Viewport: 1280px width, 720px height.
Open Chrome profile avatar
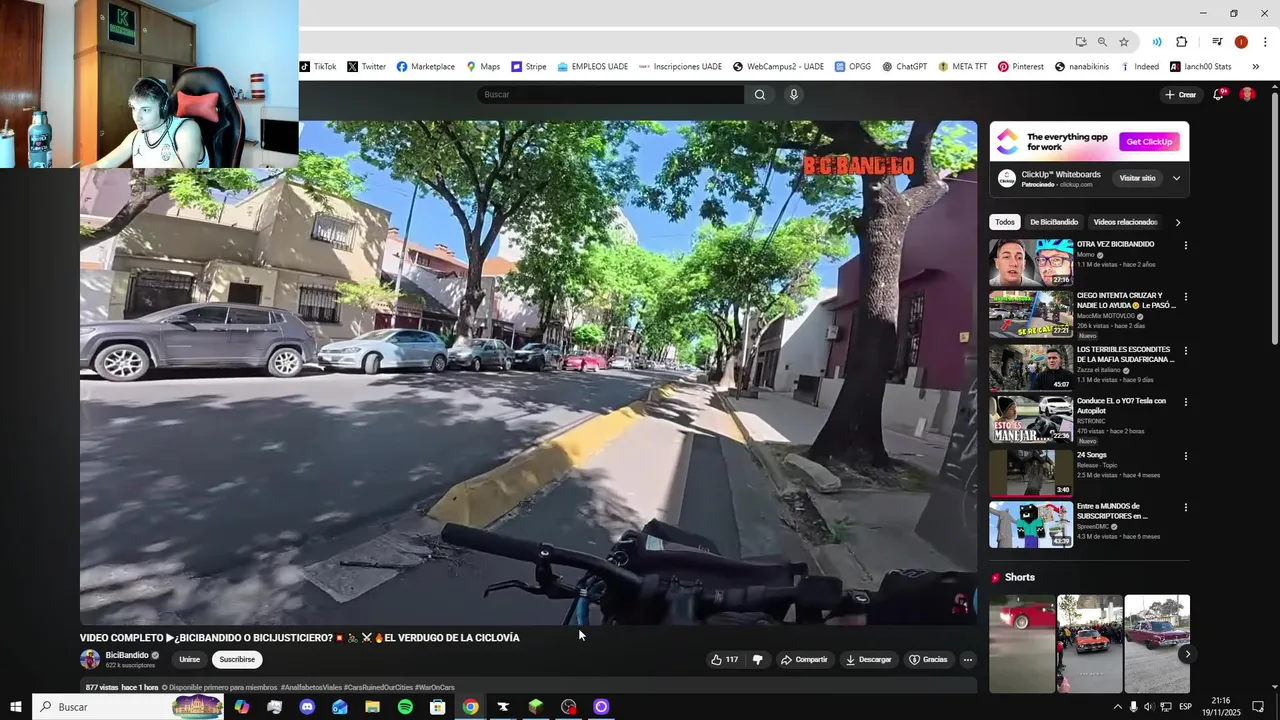click(1241, 42)
